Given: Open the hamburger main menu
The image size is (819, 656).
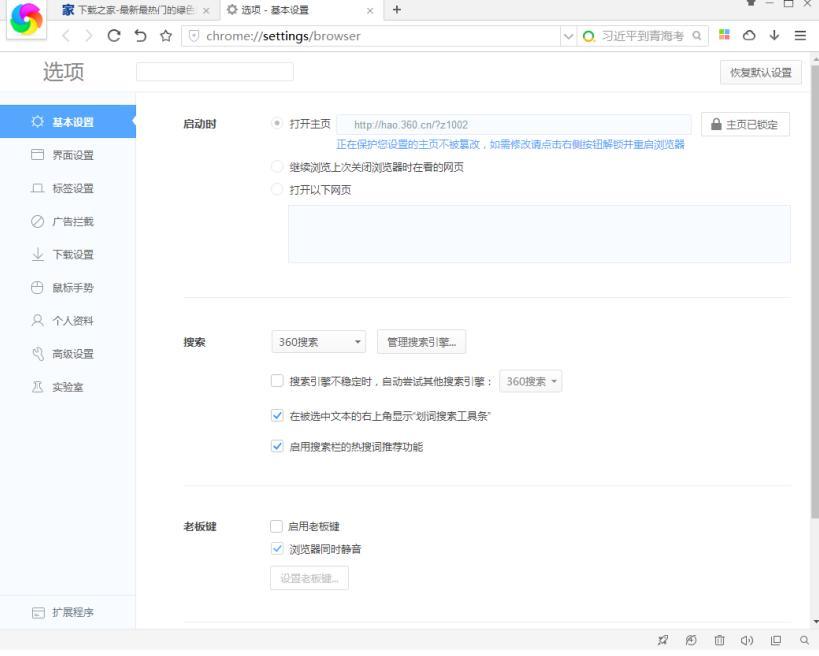Looking at the screenshot, I should point(800,35).
